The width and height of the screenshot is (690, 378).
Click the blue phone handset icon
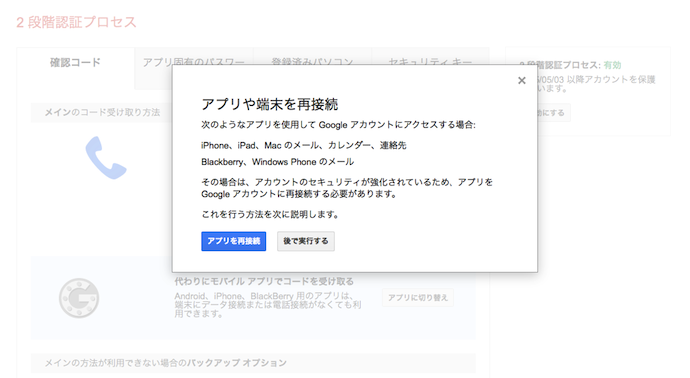[106, 158]
